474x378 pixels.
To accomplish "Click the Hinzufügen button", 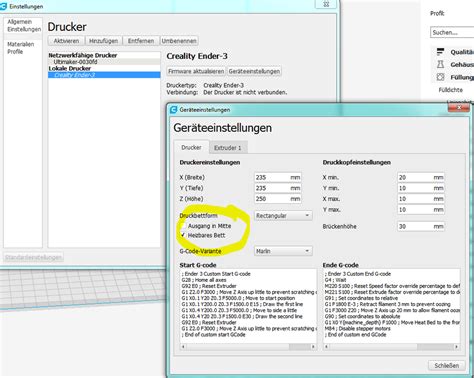I will (103, 41).
